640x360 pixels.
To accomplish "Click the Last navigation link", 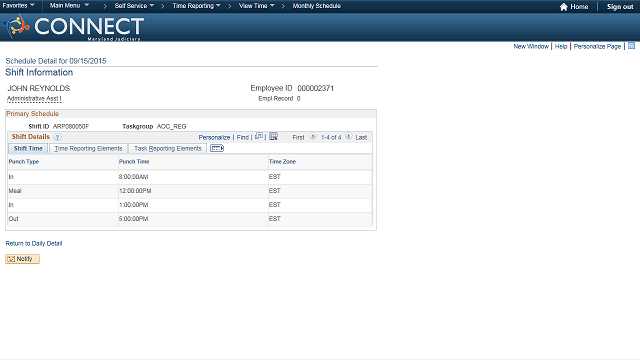I will coord(361,138).
